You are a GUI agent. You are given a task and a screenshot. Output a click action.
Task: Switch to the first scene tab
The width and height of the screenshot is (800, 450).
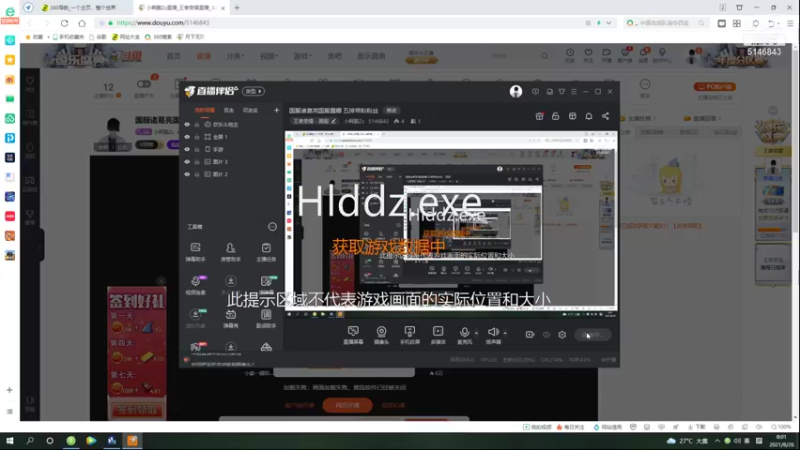pyautogui.click(x=205, y=110)
